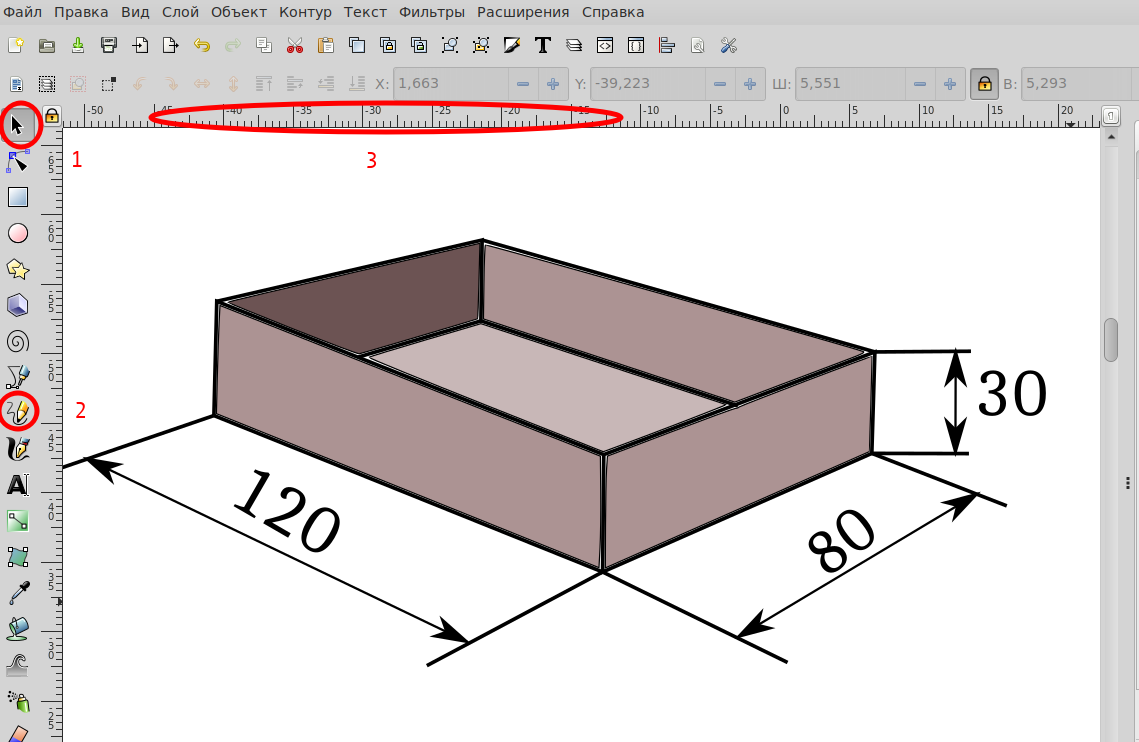Select the Text tool in toolbox

(x=17, y=484)
